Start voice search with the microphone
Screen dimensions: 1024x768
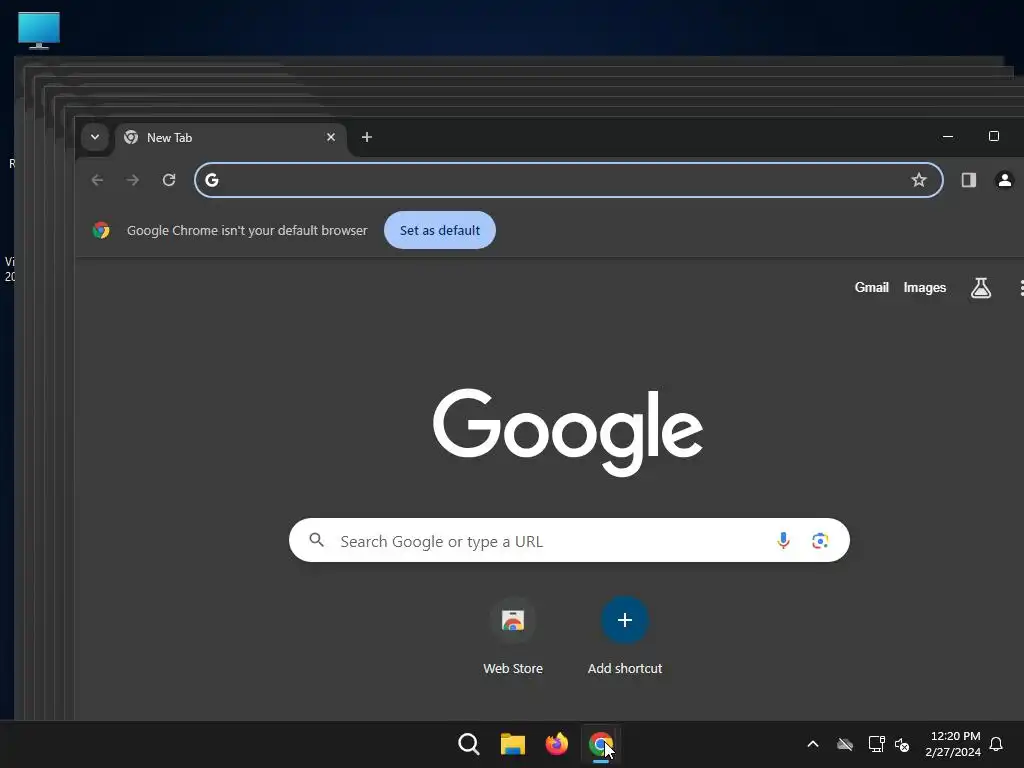[x=783, y=540]
